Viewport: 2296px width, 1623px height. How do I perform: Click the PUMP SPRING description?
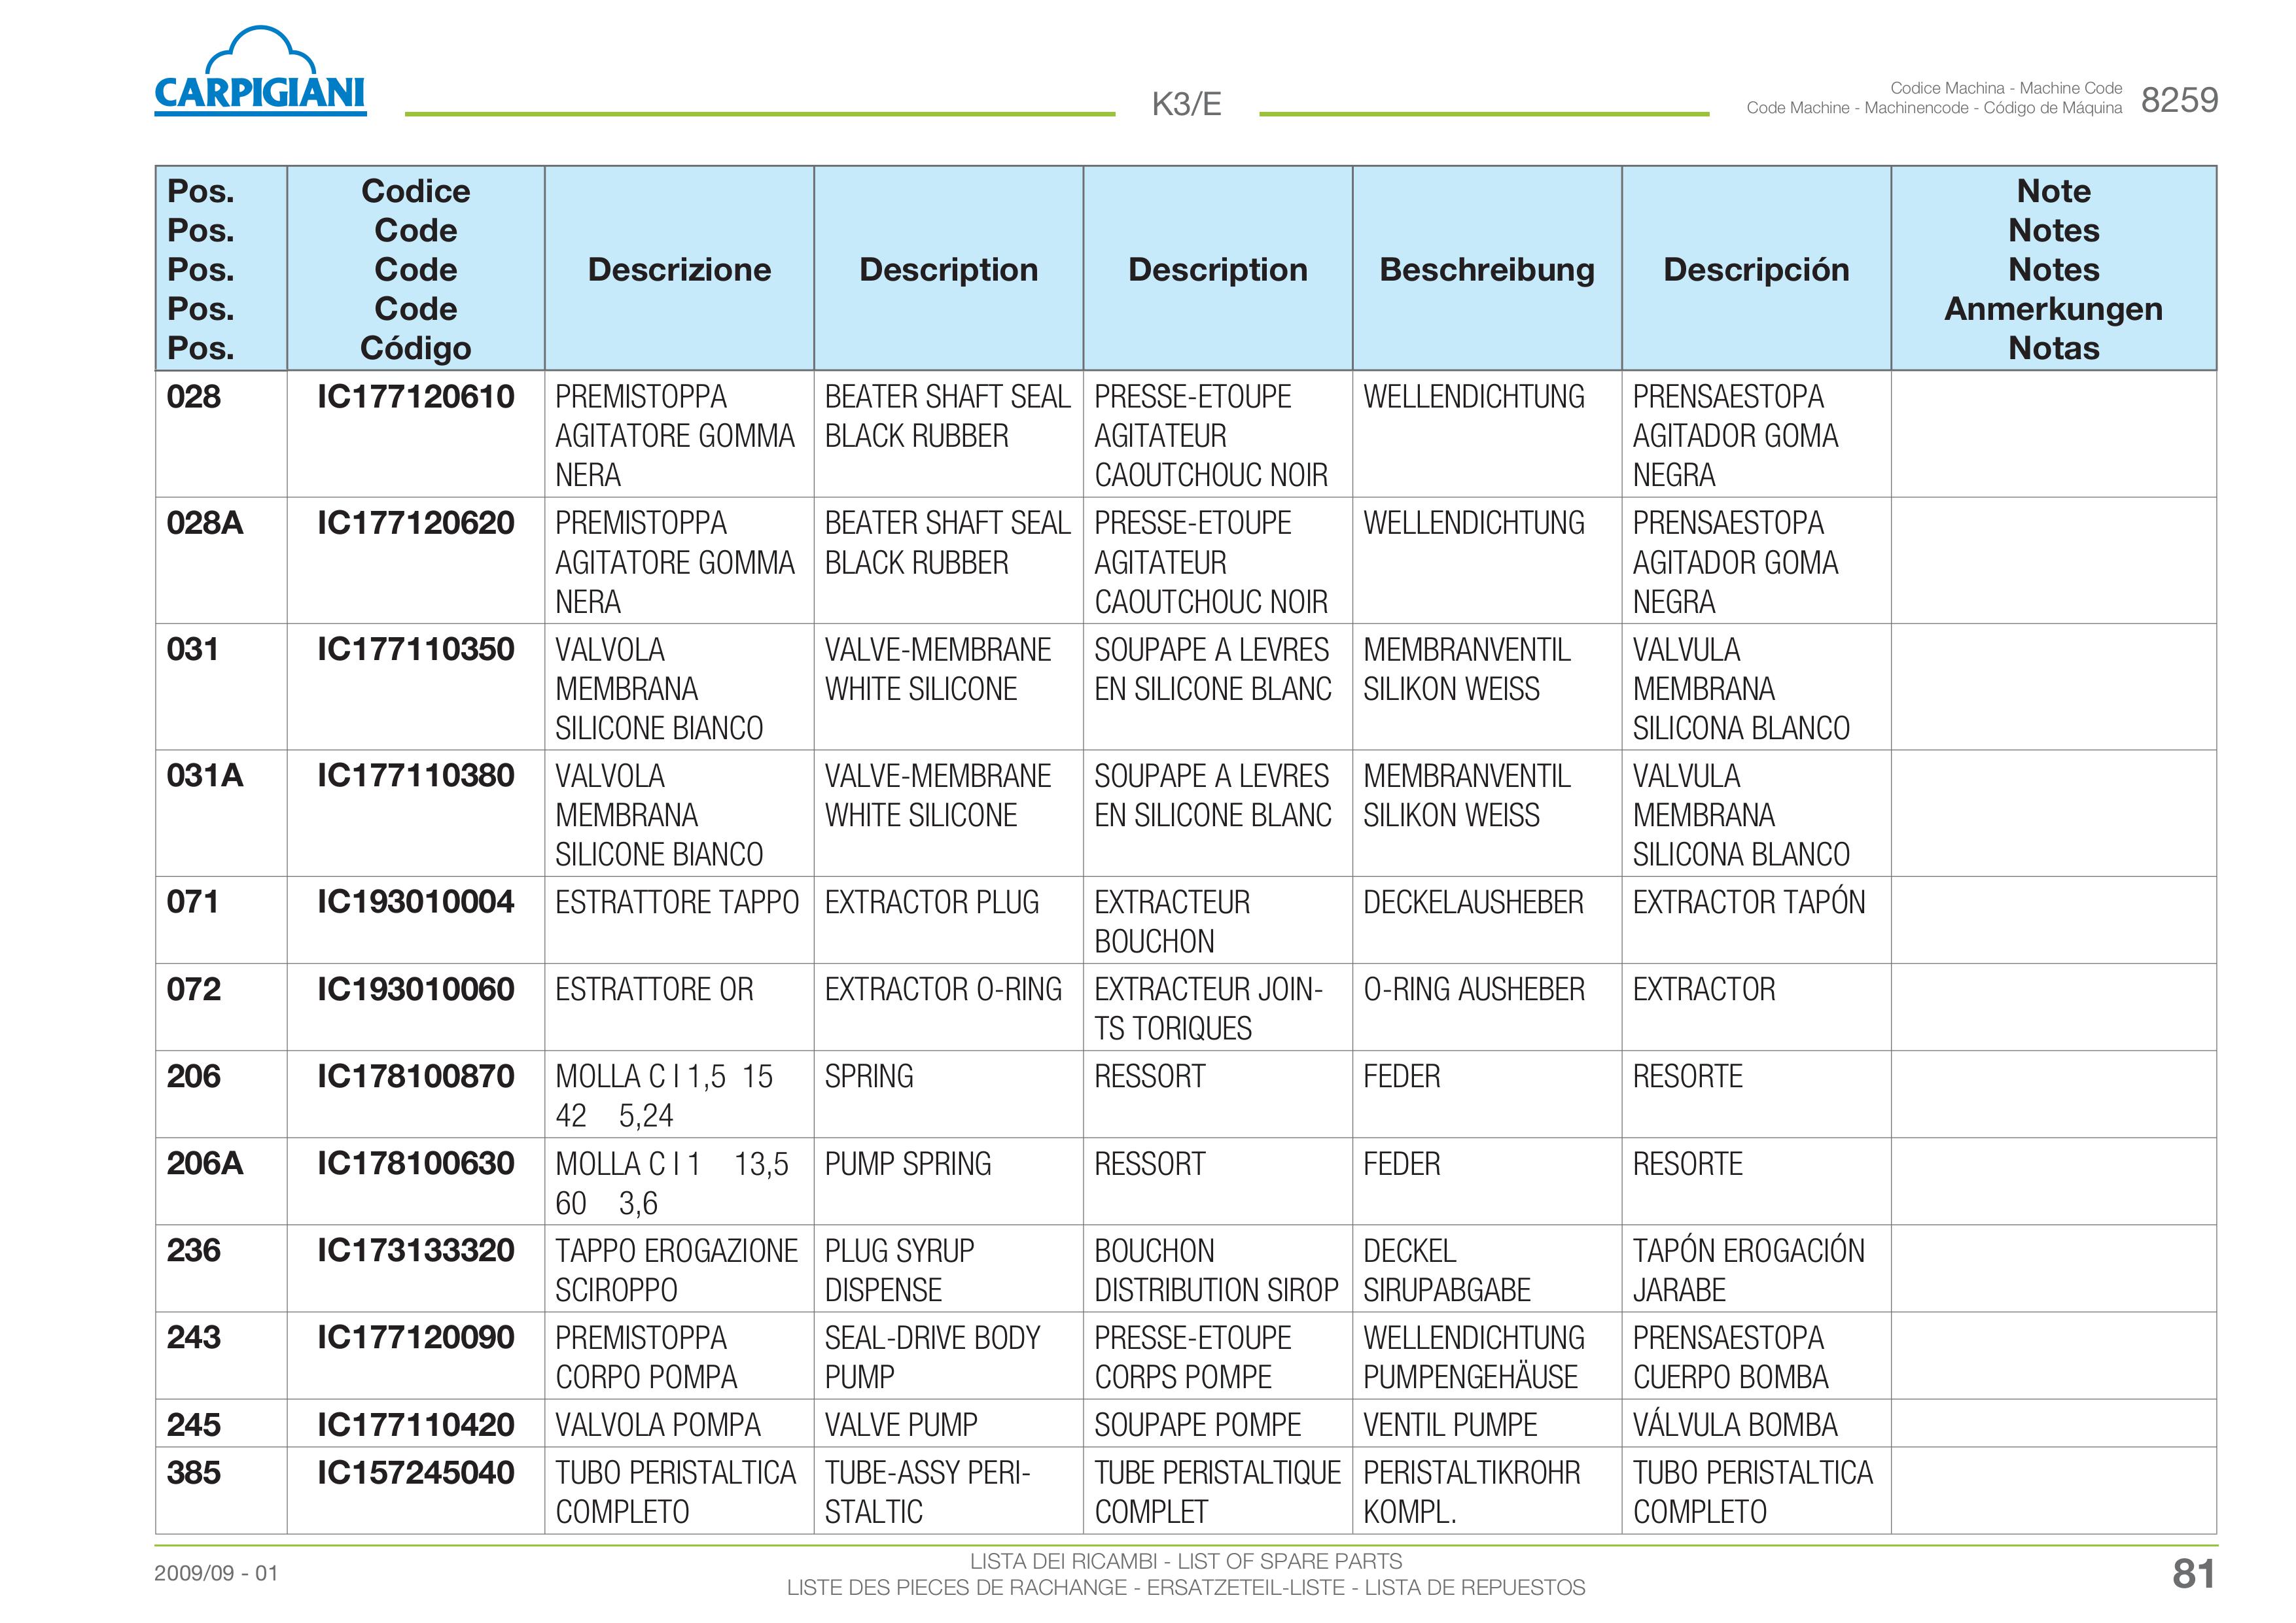[x=908, y=1164]
